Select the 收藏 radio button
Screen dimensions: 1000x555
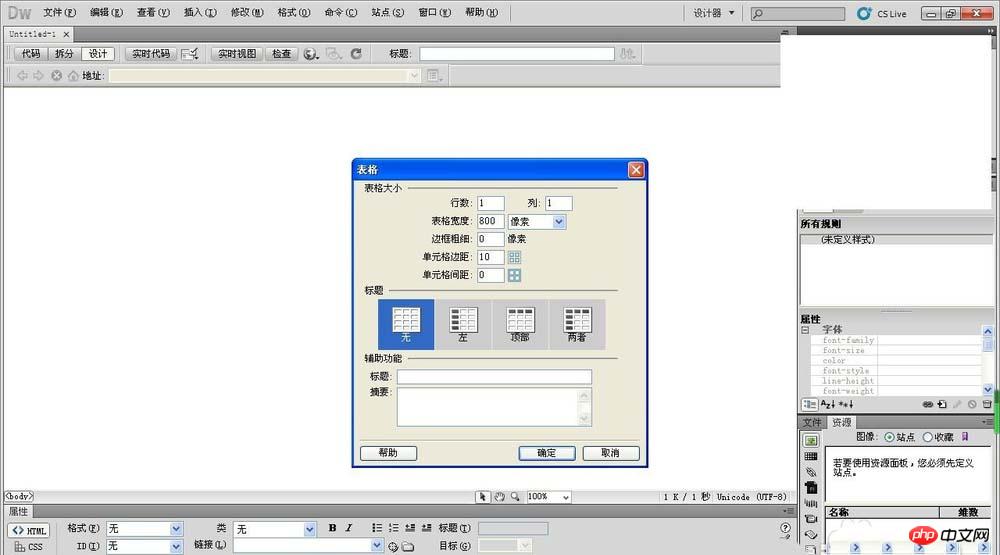(x=927, y=437)
